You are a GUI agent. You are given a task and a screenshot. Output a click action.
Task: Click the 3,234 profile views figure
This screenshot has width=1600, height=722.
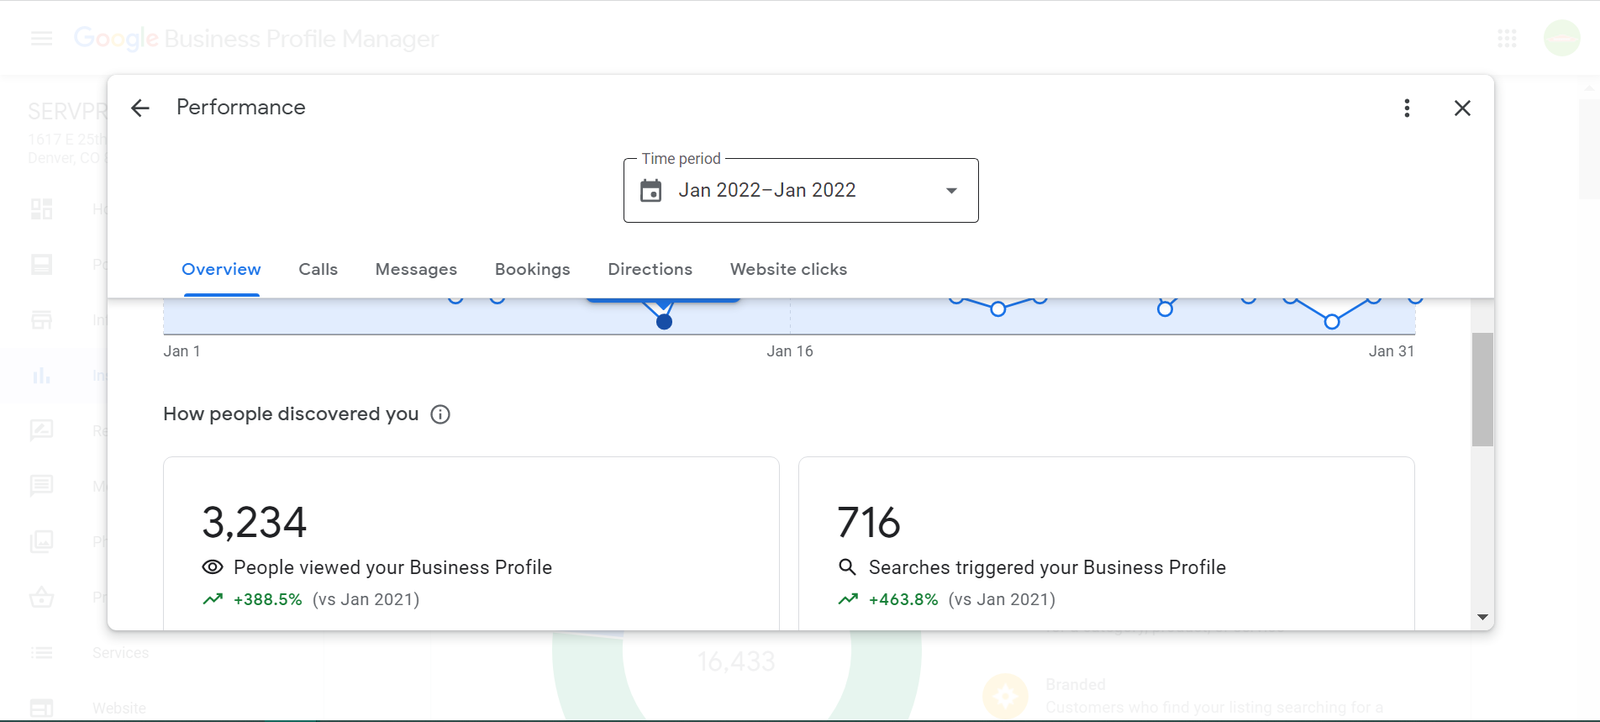[x=254, y=522]
